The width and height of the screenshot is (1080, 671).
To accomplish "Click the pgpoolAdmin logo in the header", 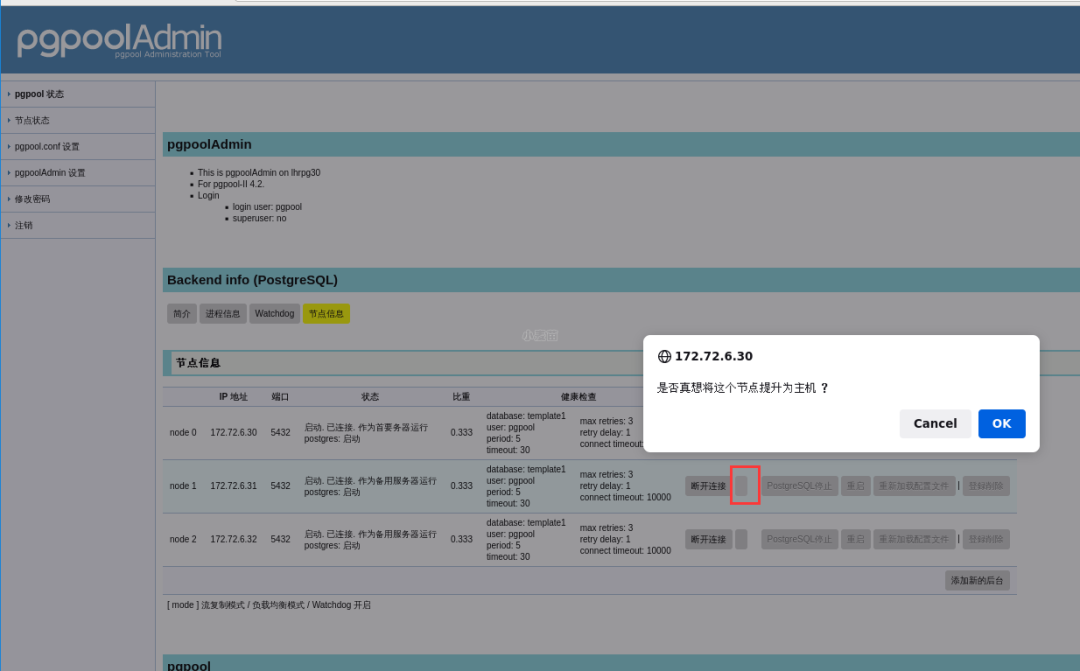I will point(119,40).
